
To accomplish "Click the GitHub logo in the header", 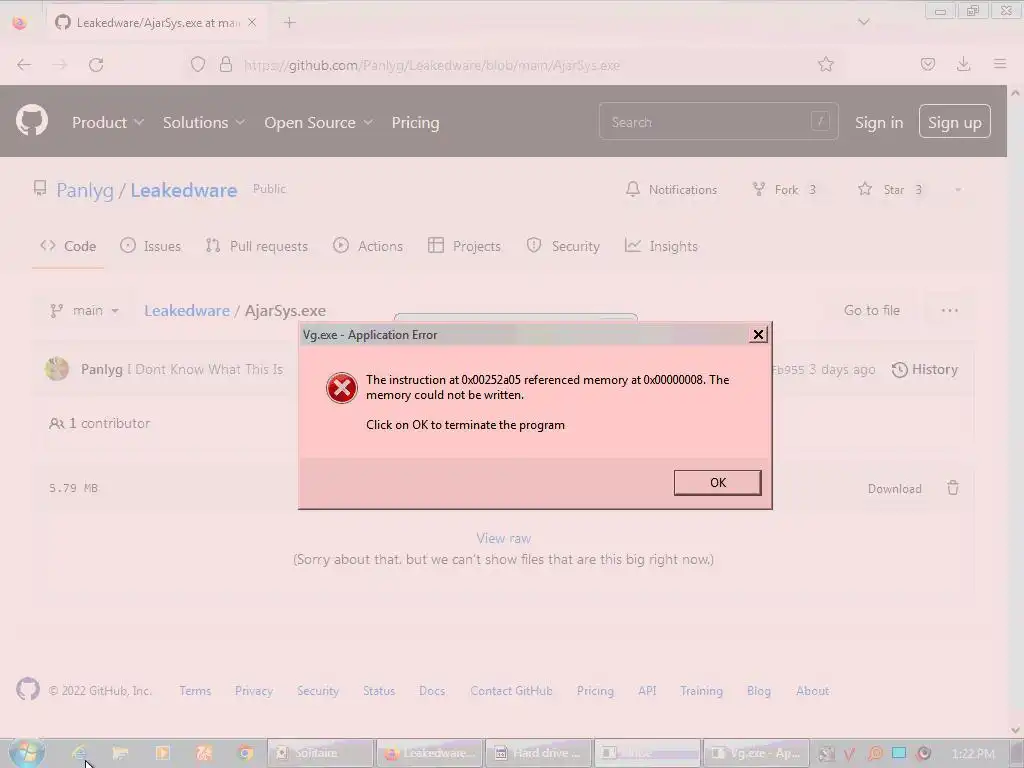I will [32, 121].
